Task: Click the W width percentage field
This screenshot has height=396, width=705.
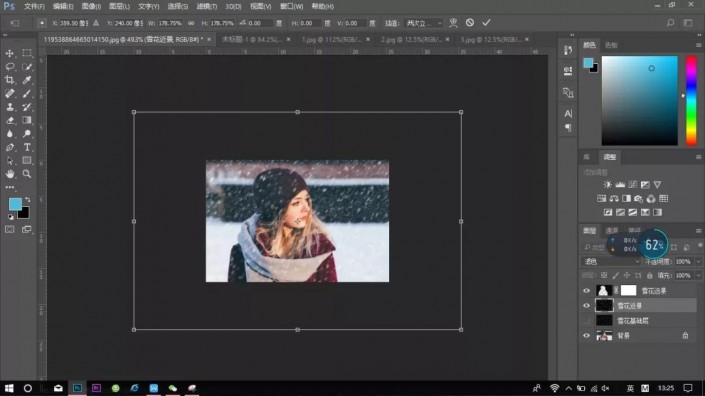Action: coord(170,23)
